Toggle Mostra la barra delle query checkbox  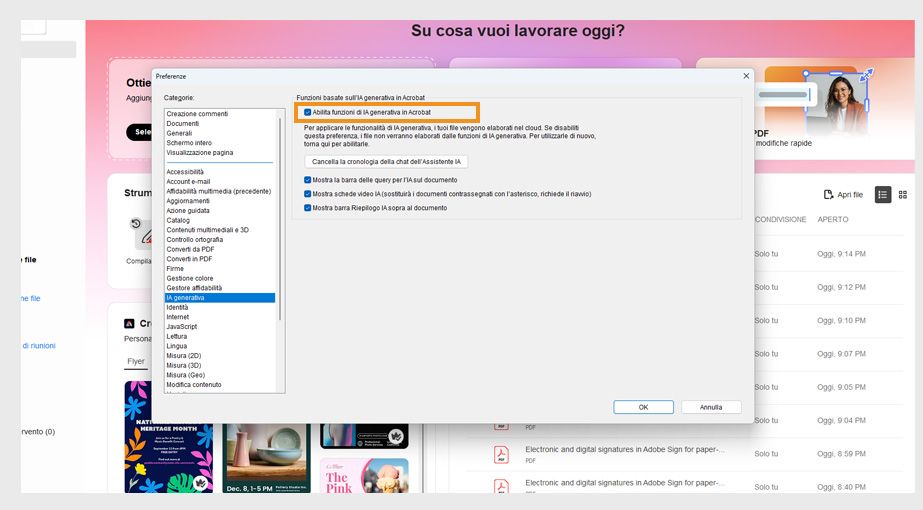[x=307, y=180]
